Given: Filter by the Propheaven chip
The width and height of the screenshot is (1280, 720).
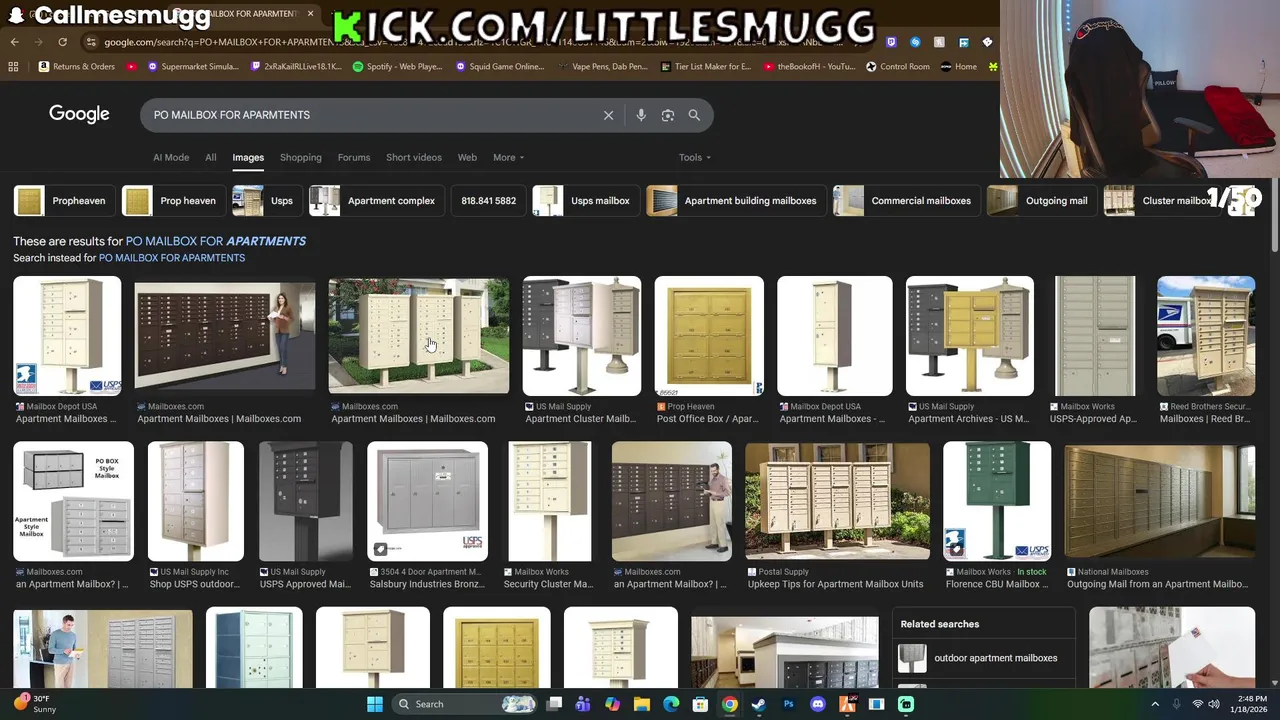Looking at the screenshot, I should (64, 201).
